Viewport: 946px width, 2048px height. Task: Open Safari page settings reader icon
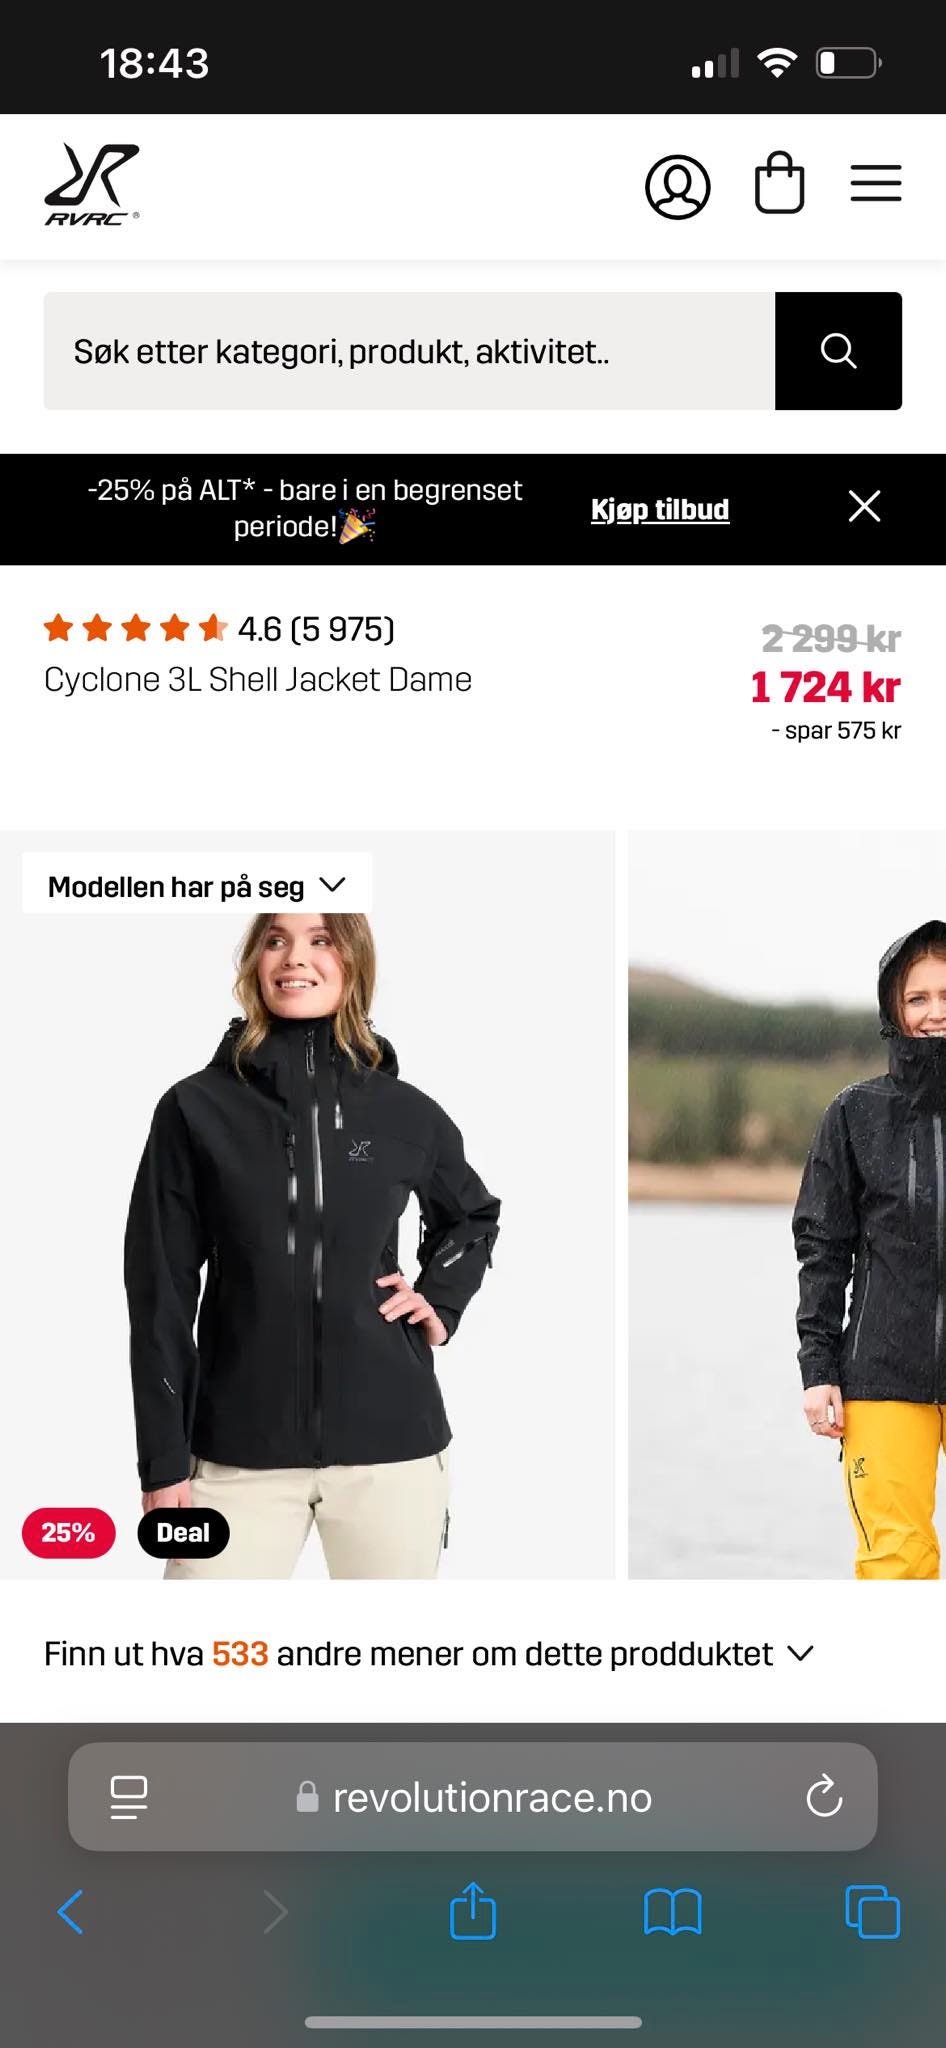pos(129,1797)
